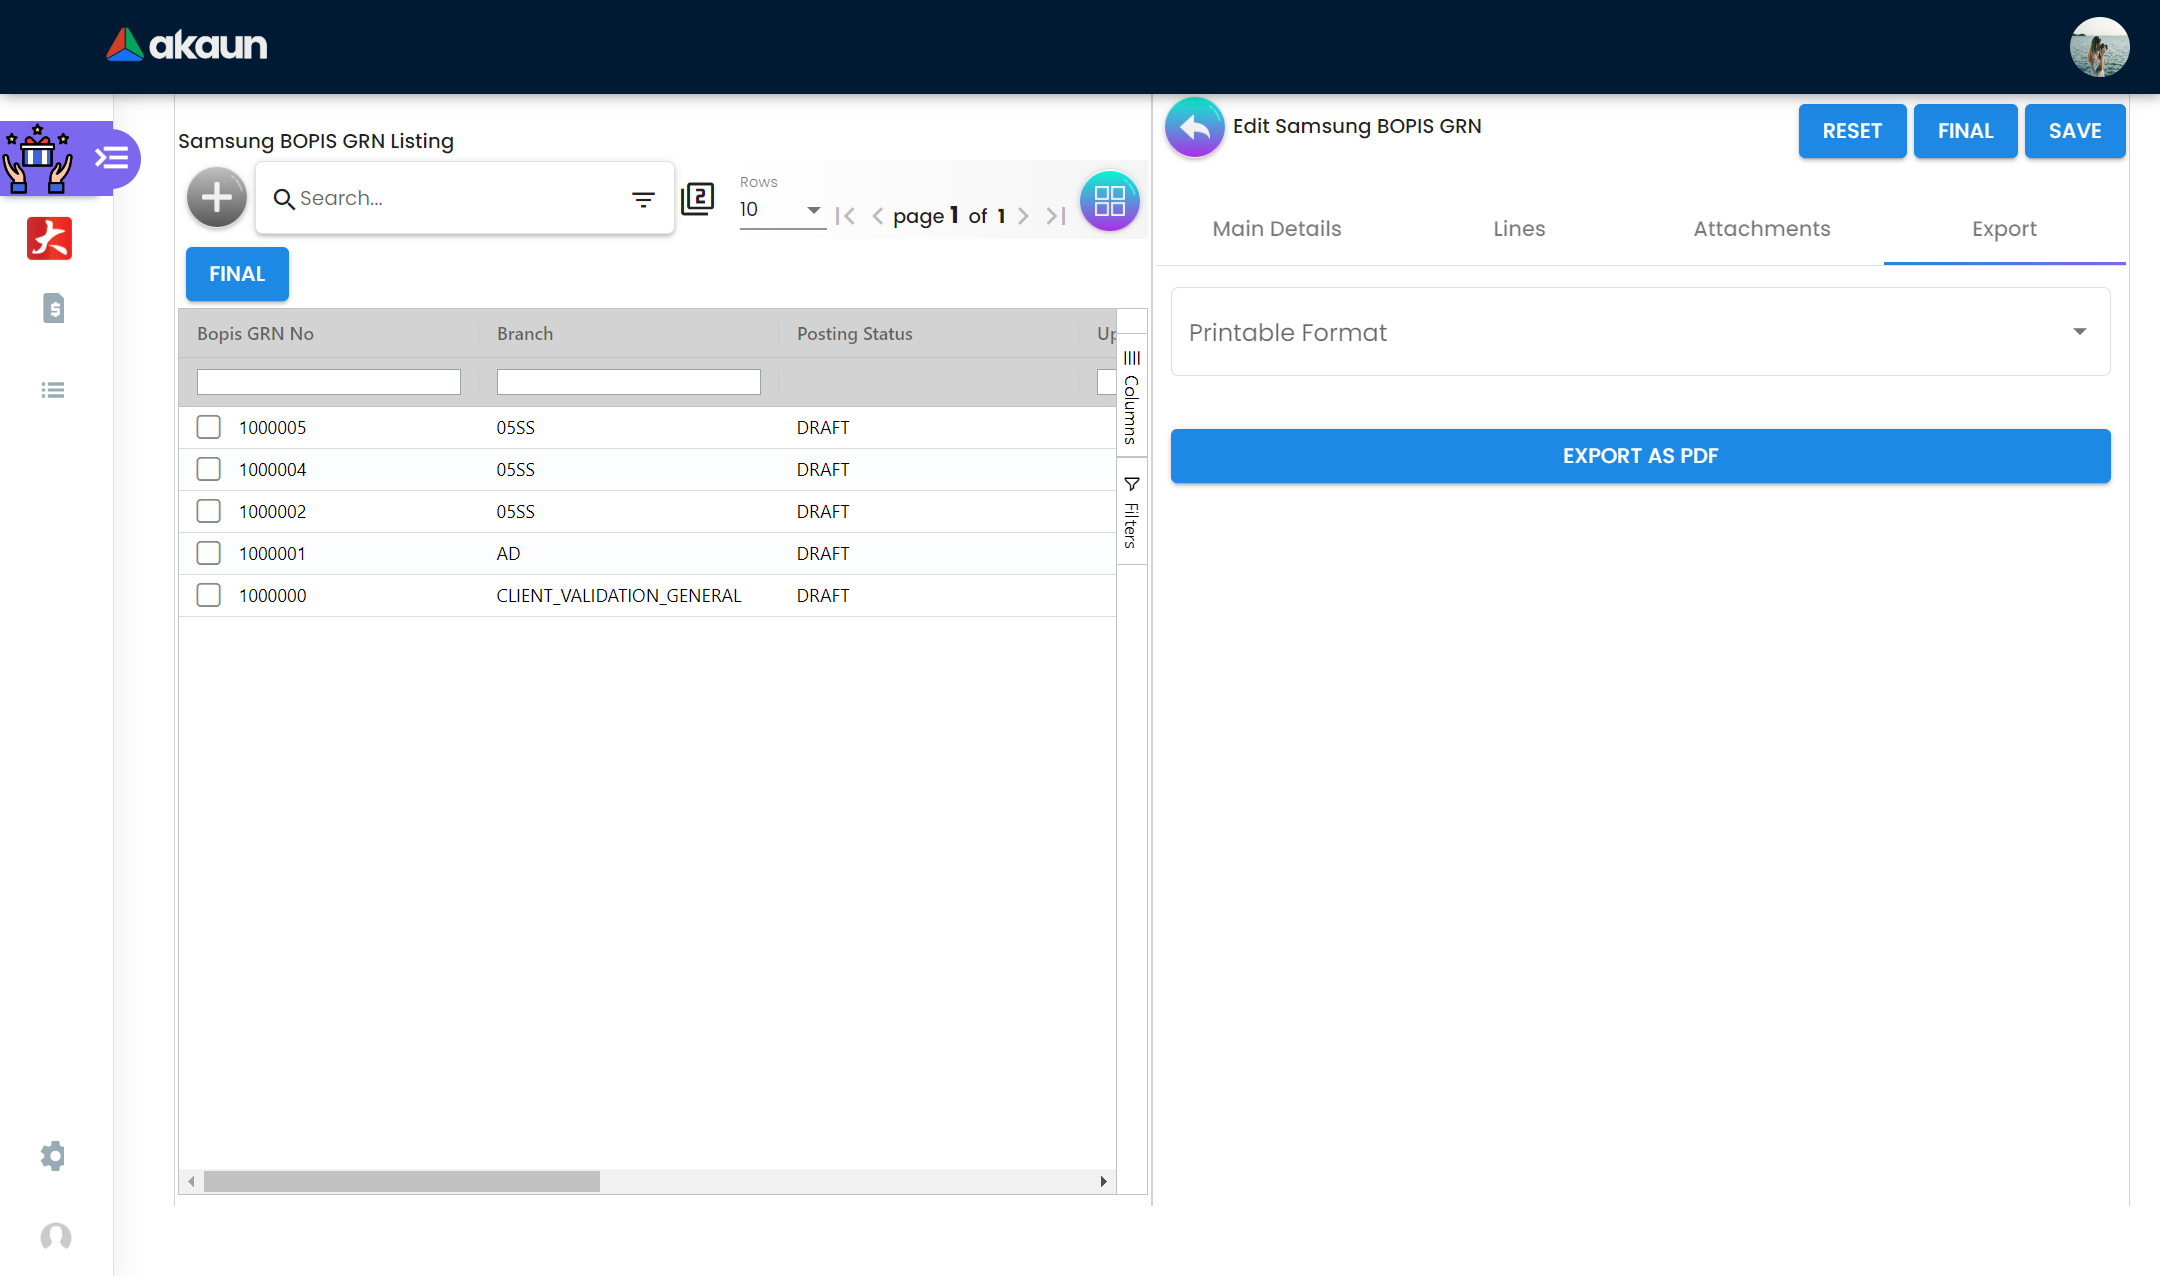The image size is (2160, 1276).
Task: Open the document dollar sidebar icon
Action: [x=54, y=308]
